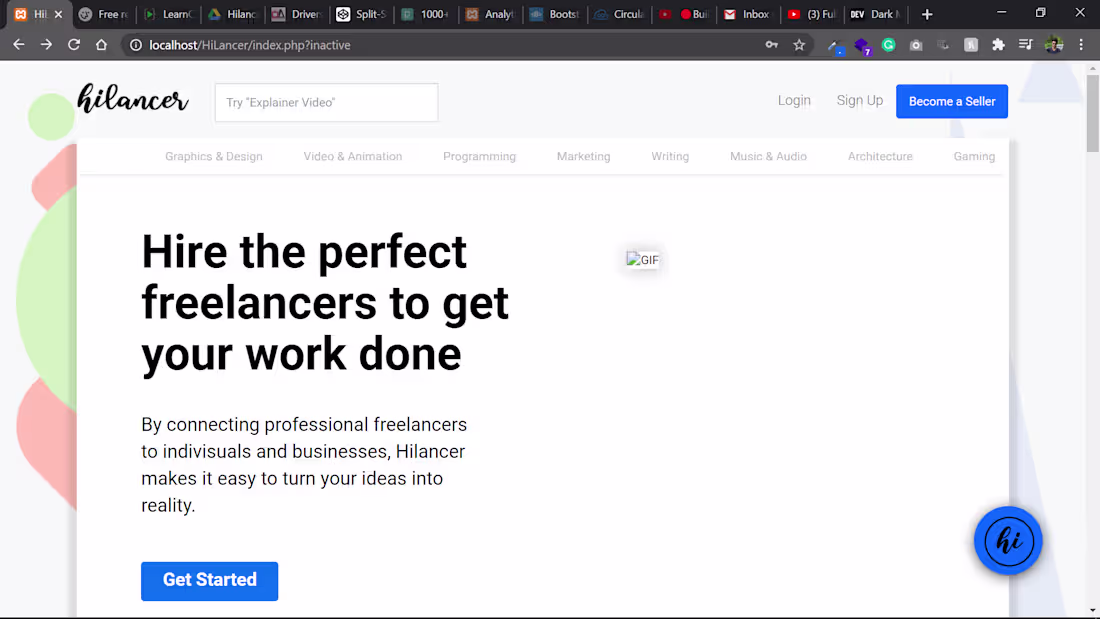Close the Hilancer active tab
1100x619 pixels.
(58, 14)
